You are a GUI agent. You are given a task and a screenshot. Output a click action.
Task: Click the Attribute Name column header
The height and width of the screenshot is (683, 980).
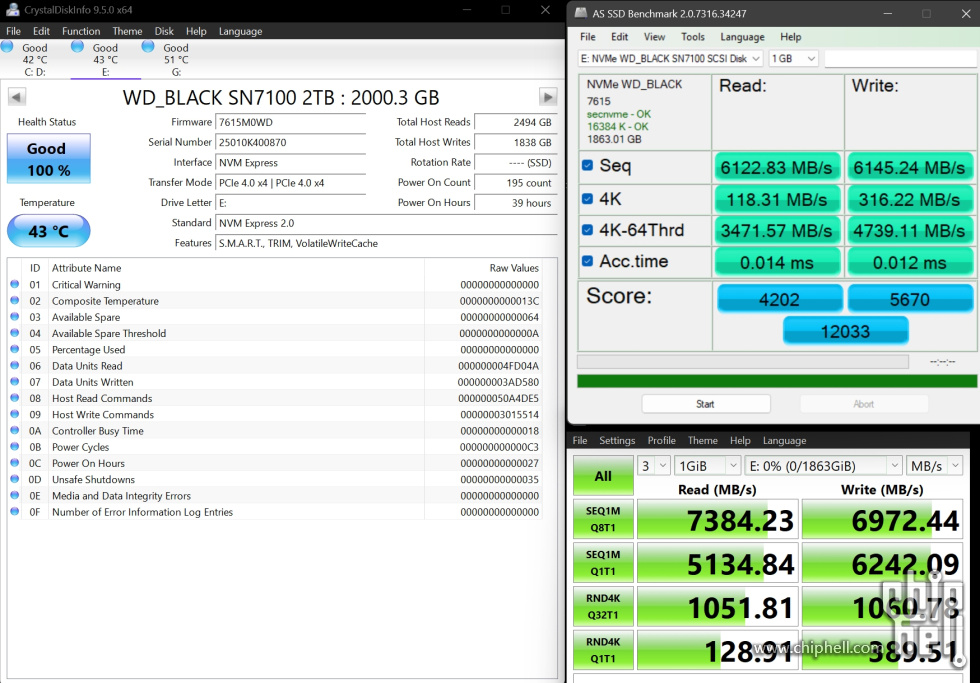(x=86, y=268)
